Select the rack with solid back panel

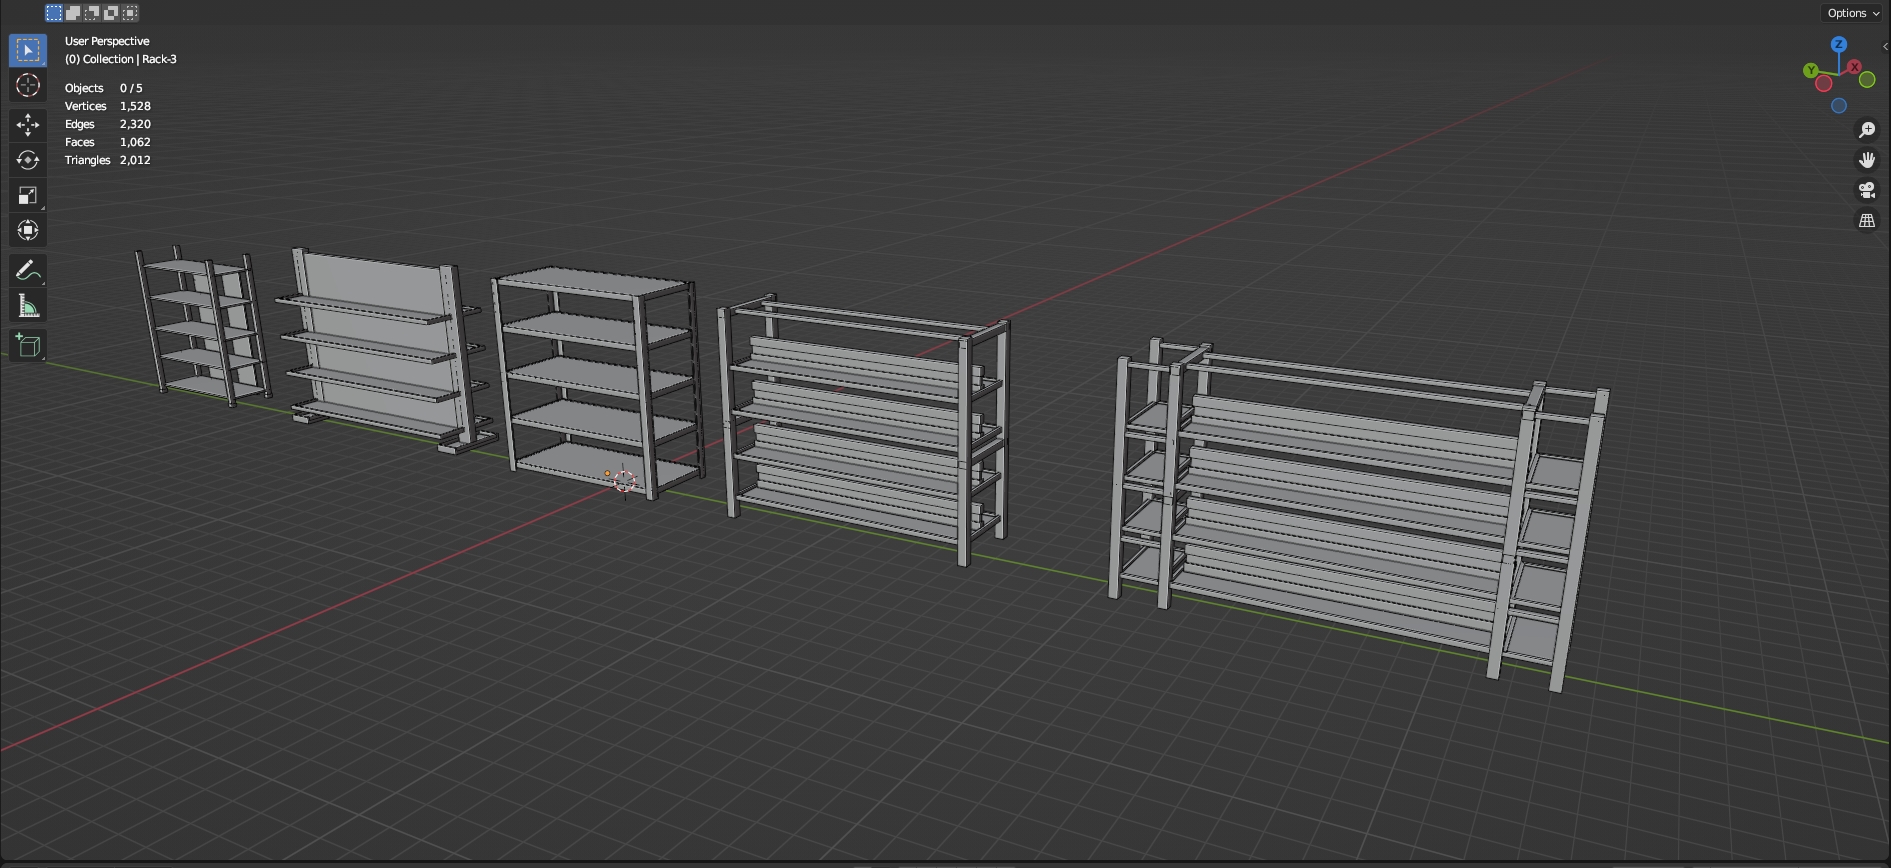pyautogui.click(x=387, y=350)
